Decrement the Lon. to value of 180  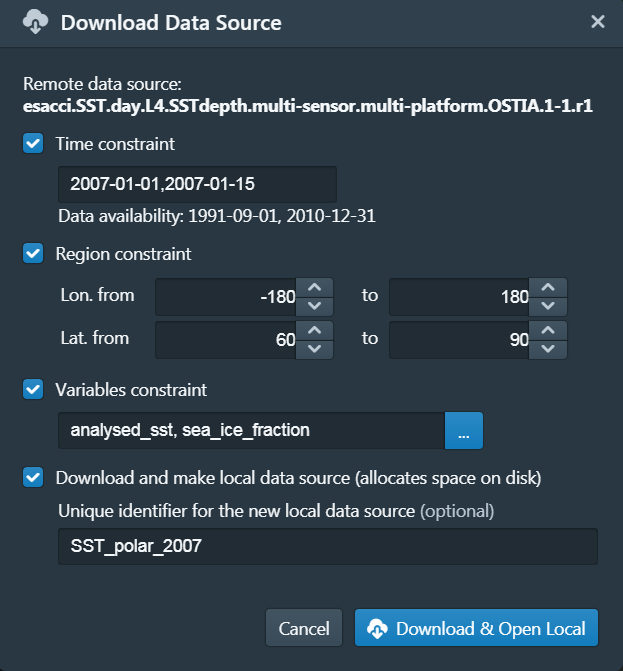548,306
